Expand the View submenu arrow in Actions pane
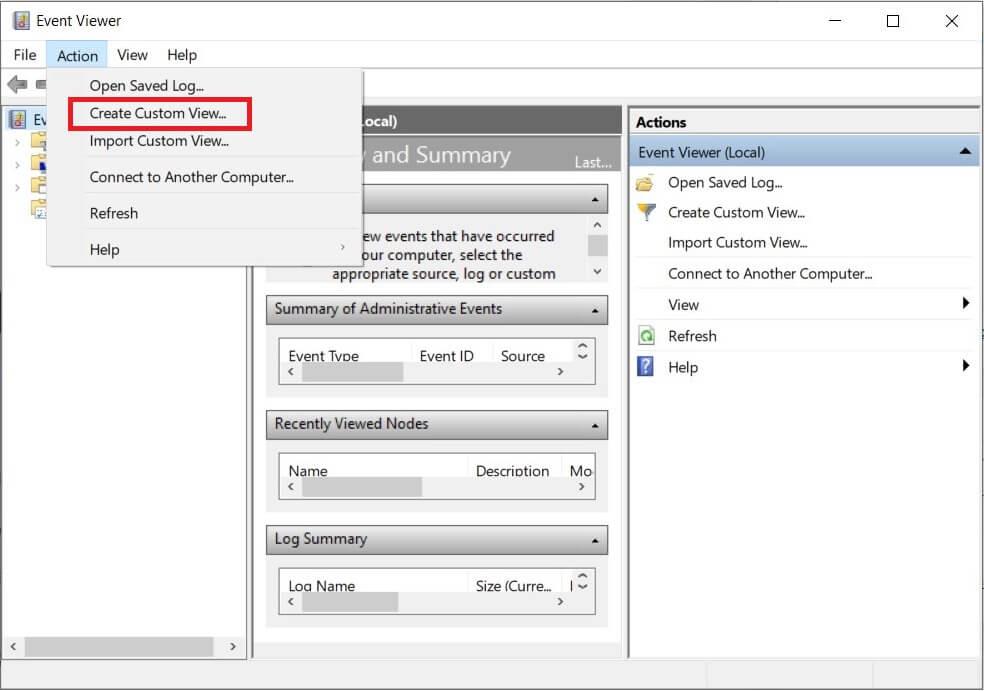Viewport: 984px width, 691px height. coord(966,304)
